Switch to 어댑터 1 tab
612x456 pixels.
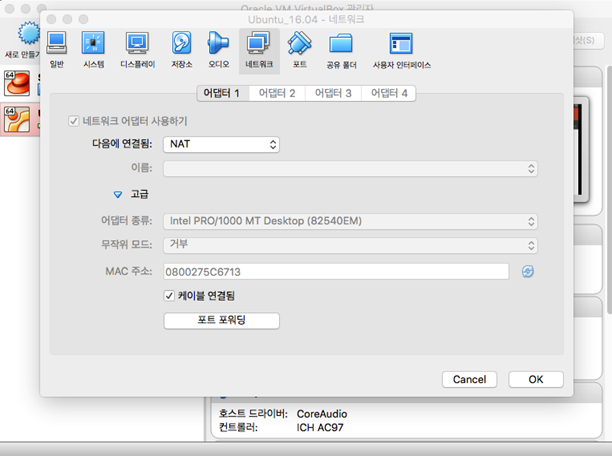coord(222,93)
